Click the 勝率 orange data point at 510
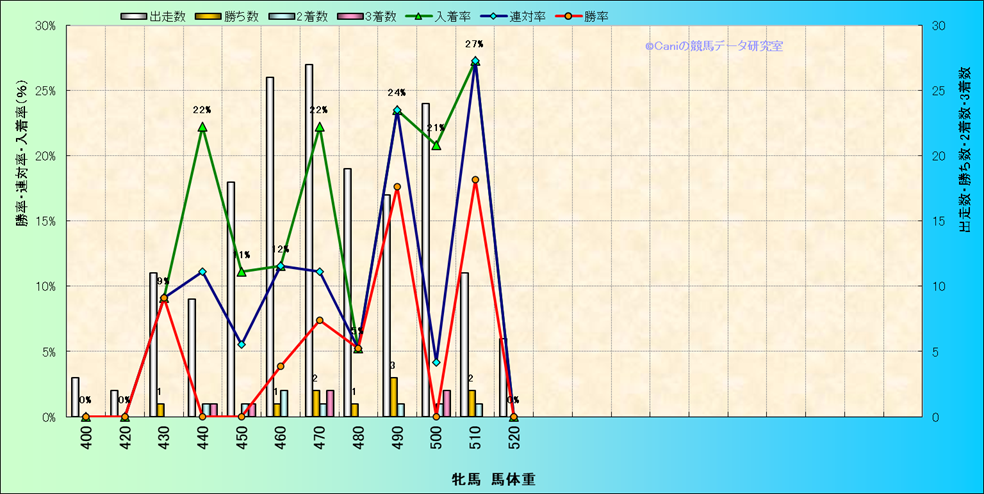The image size is (984, 494). coord(475,180)
